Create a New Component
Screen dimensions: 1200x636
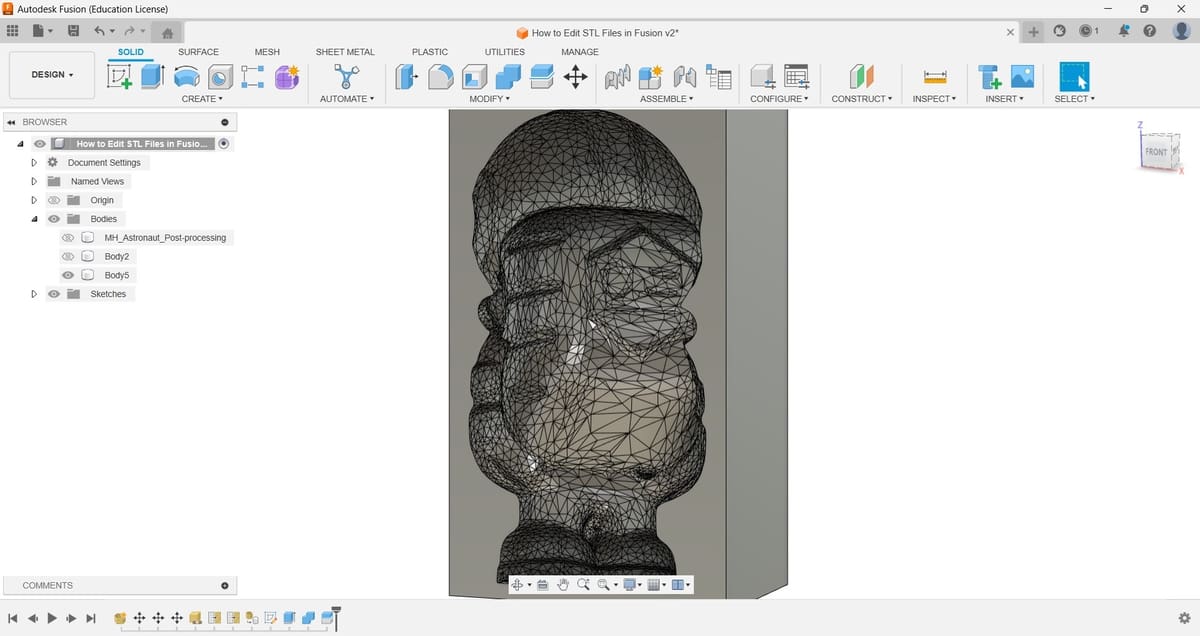pos(651,77)
